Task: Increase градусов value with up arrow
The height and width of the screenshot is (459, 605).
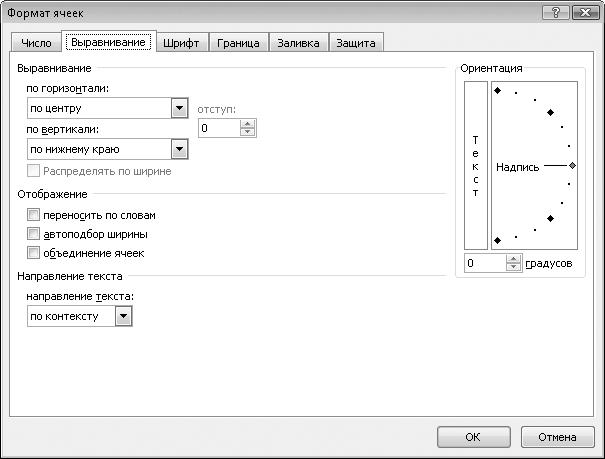Action: click(x=514, y=259)
